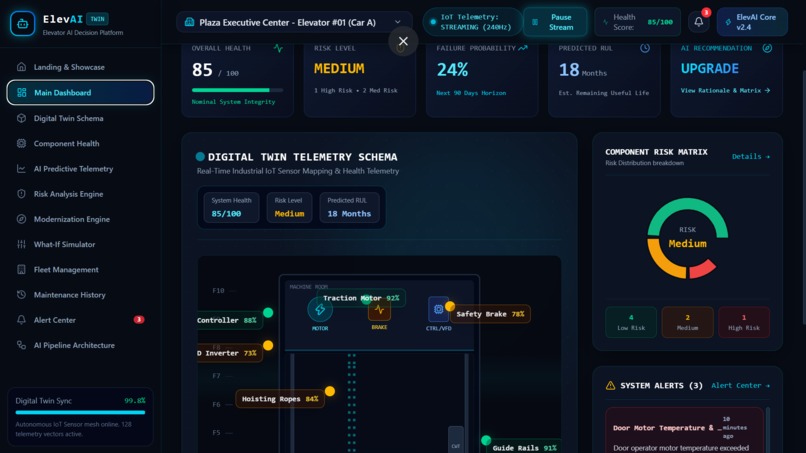This screenshot has width=806, height=453.
Task: Click AI Recommendation compass icon
Action: click(767, 48)
